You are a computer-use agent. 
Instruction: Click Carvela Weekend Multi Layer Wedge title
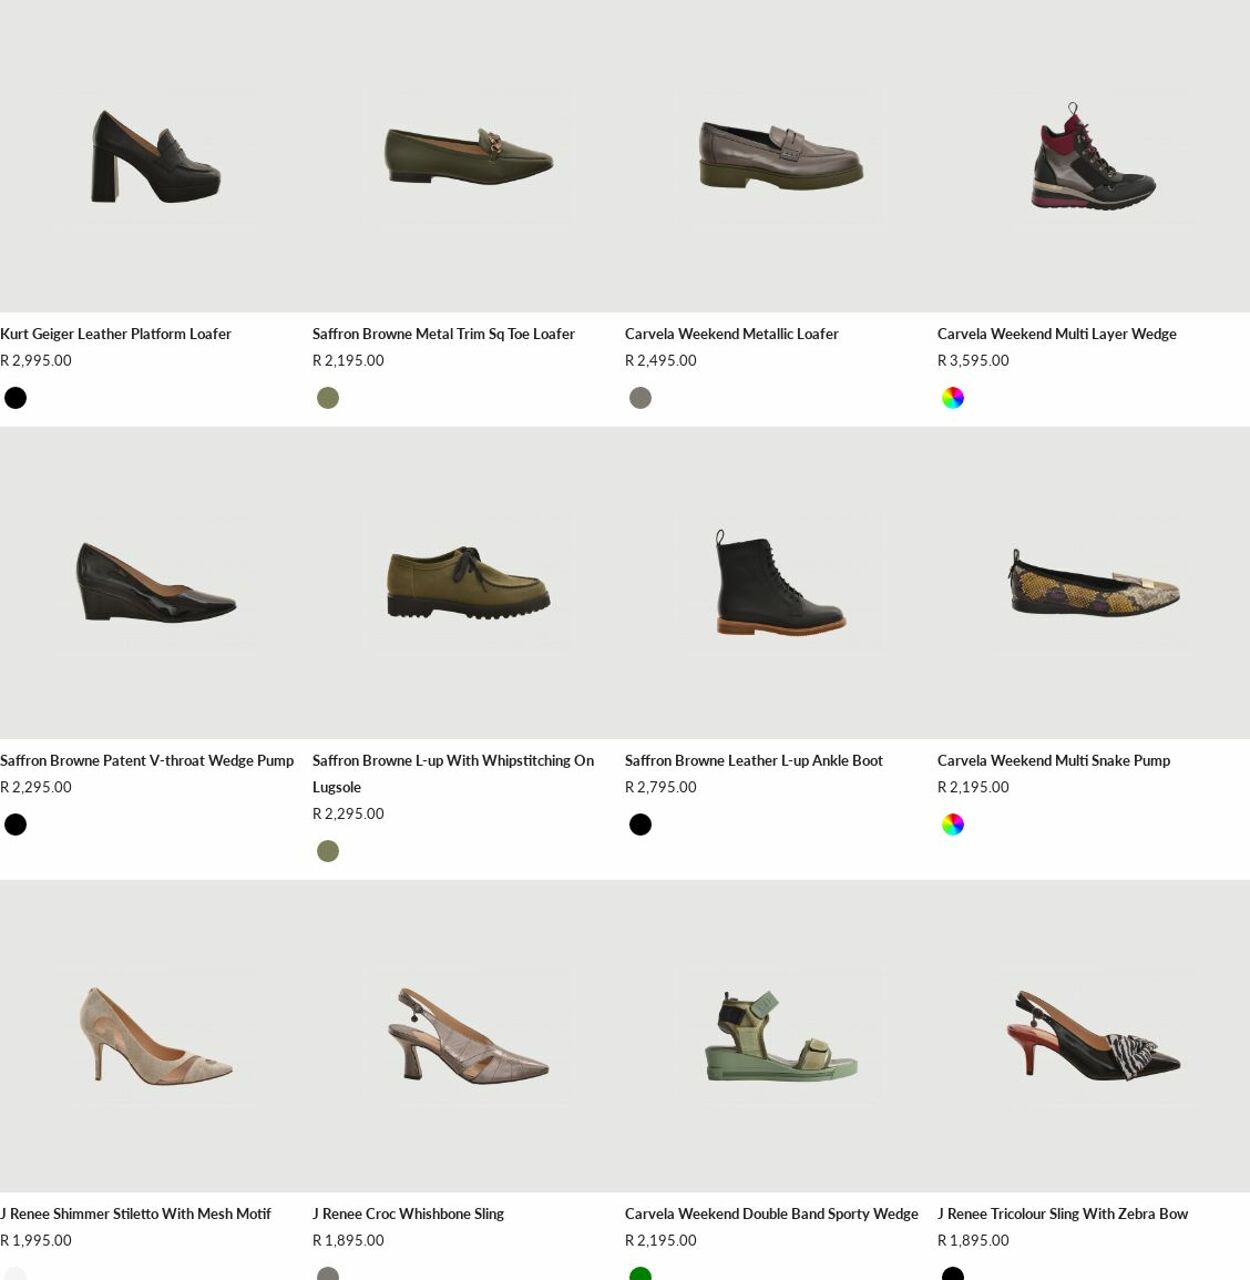[1056, 334]
